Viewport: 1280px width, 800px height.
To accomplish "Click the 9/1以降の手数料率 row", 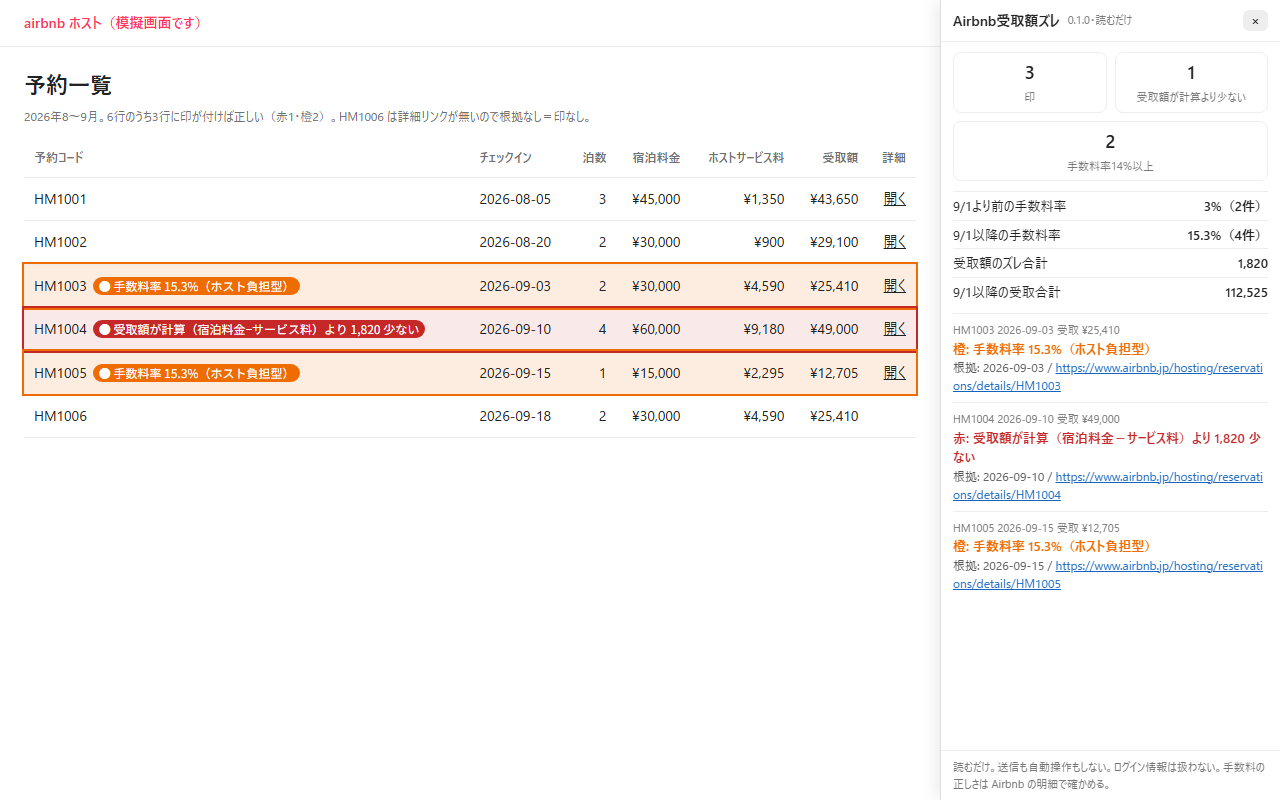I will (1110, 235).
